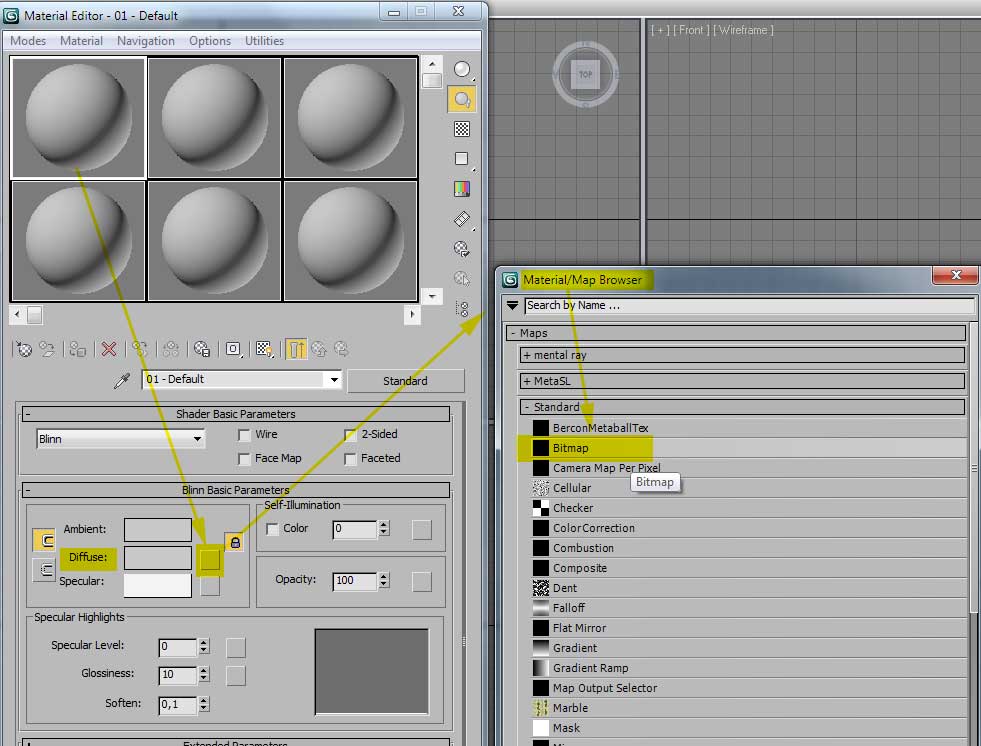Click the ViewCube TOP face

click(x=586, y=74)
